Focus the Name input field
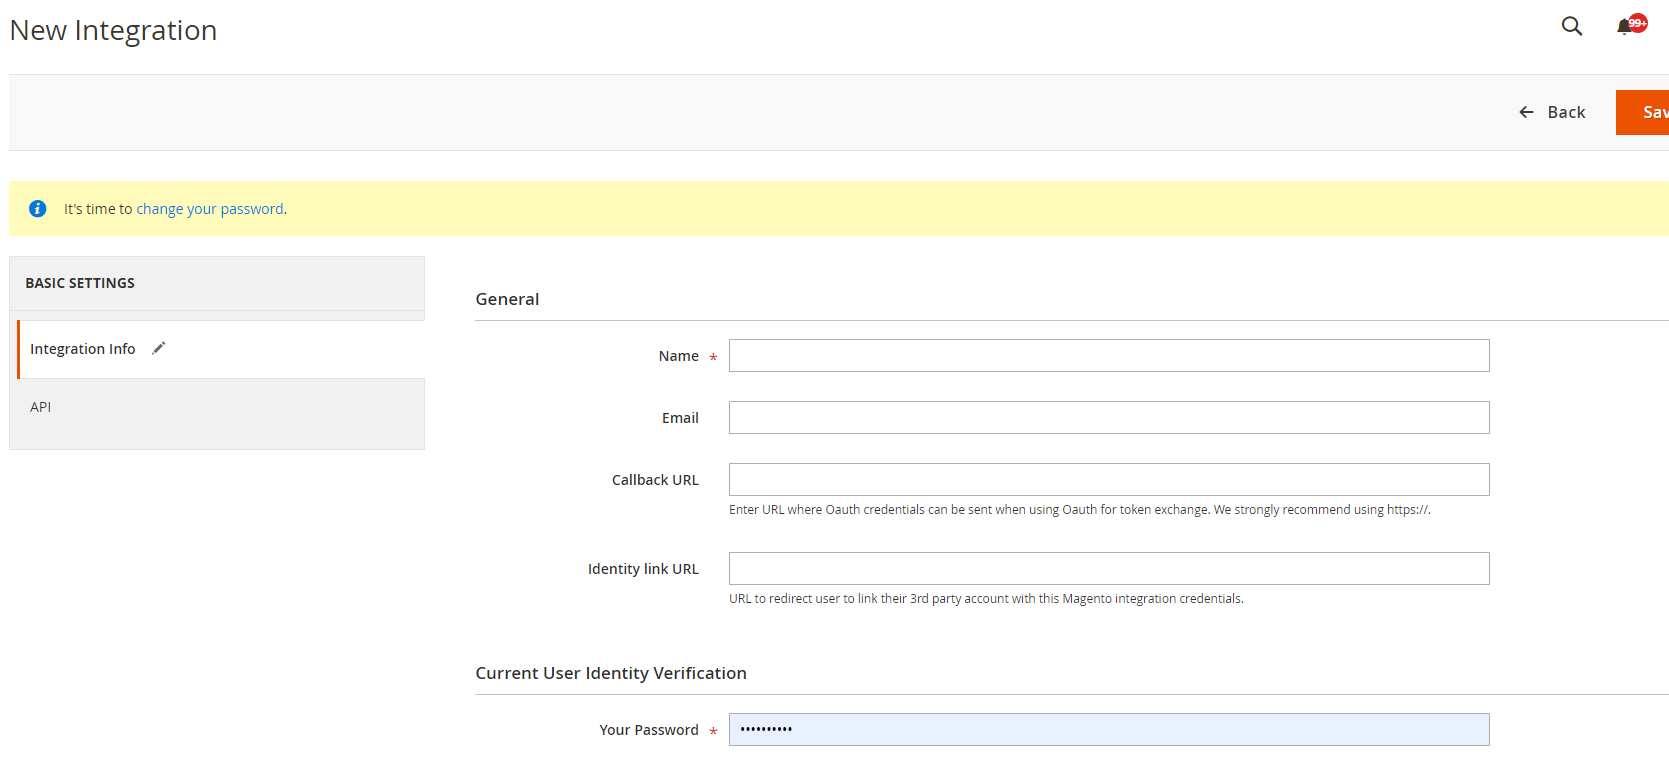 click(1108, 356)
